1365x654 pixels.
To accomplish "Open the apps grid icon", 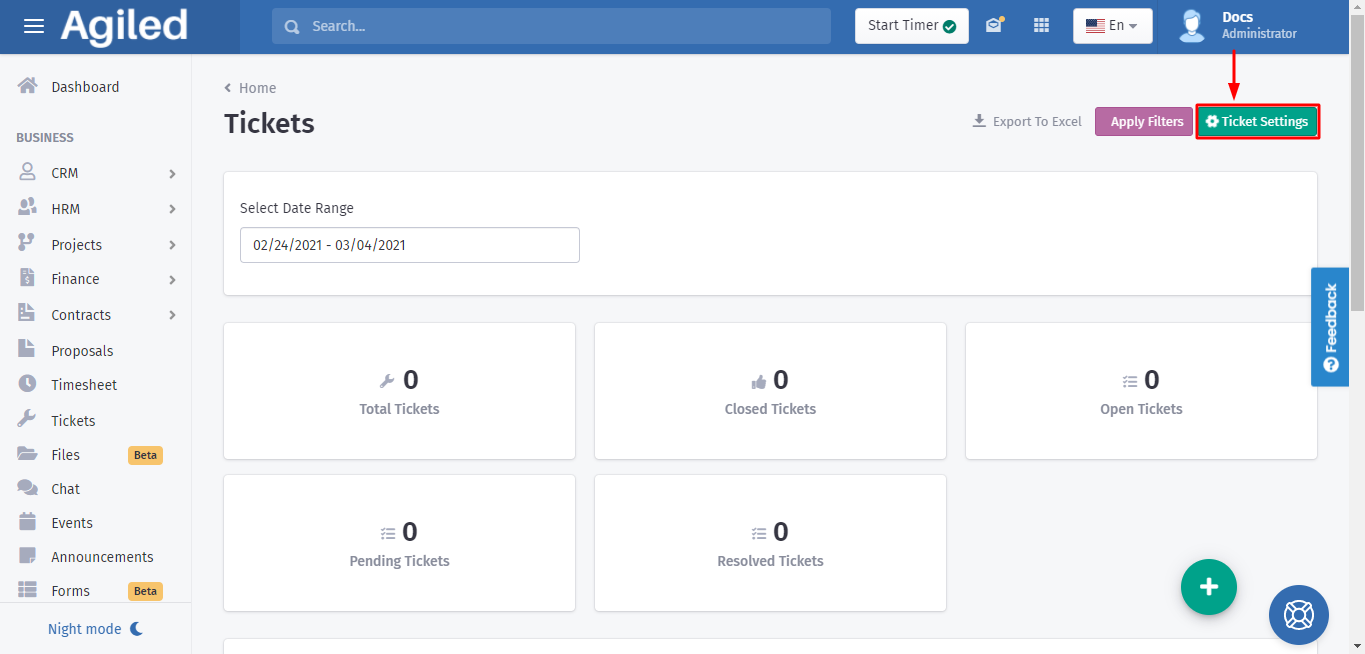I will click(1041, 26).
